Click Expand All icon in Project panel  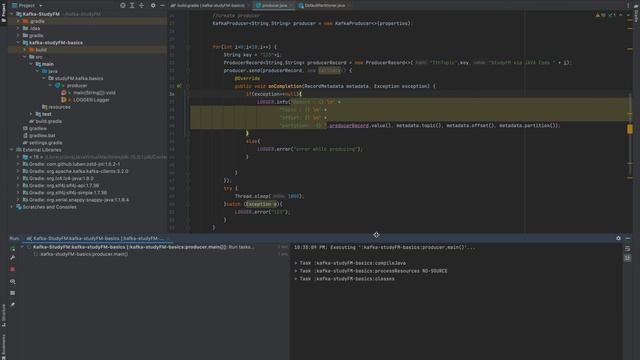tap(132, 5)
